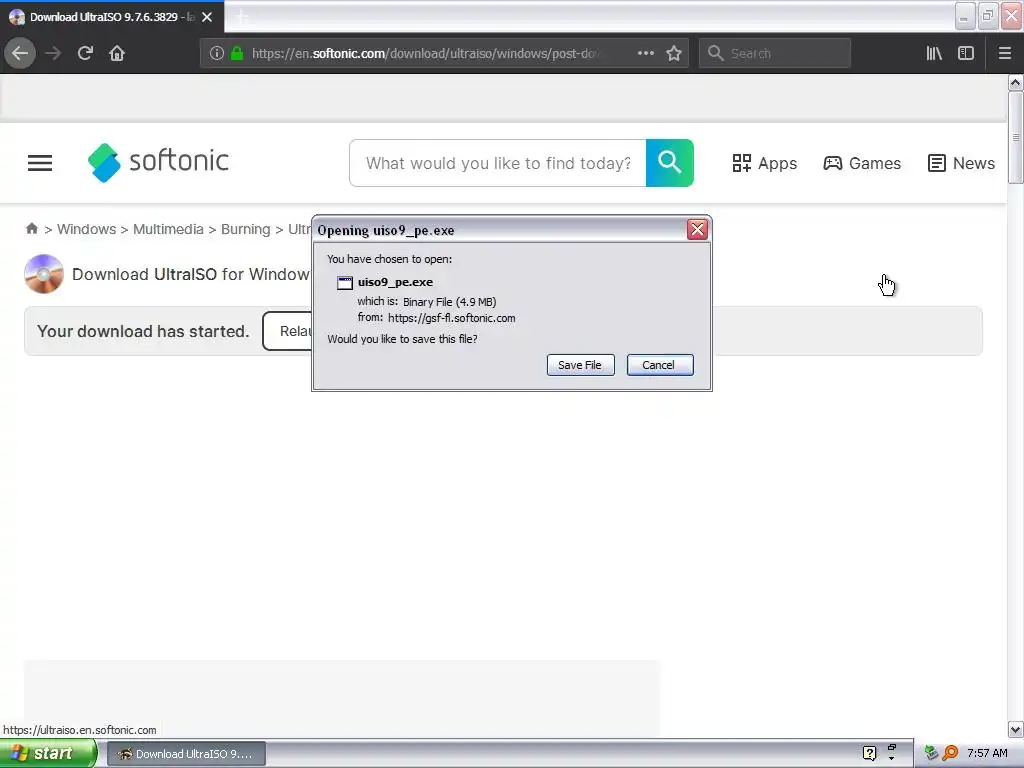Toggle the sidebar view icon

(966, 54)
